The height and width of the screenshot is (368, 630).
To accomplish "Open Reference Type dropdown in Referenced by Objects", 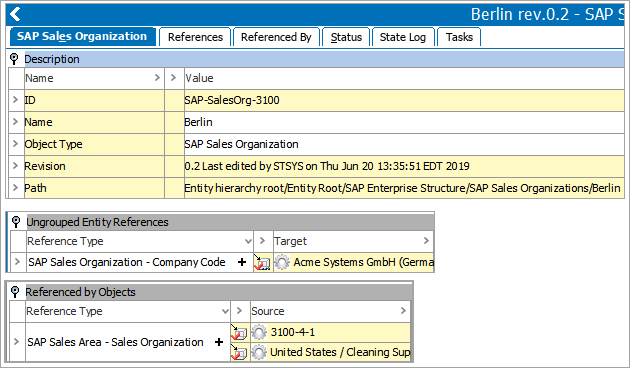I will coord(225,311).
